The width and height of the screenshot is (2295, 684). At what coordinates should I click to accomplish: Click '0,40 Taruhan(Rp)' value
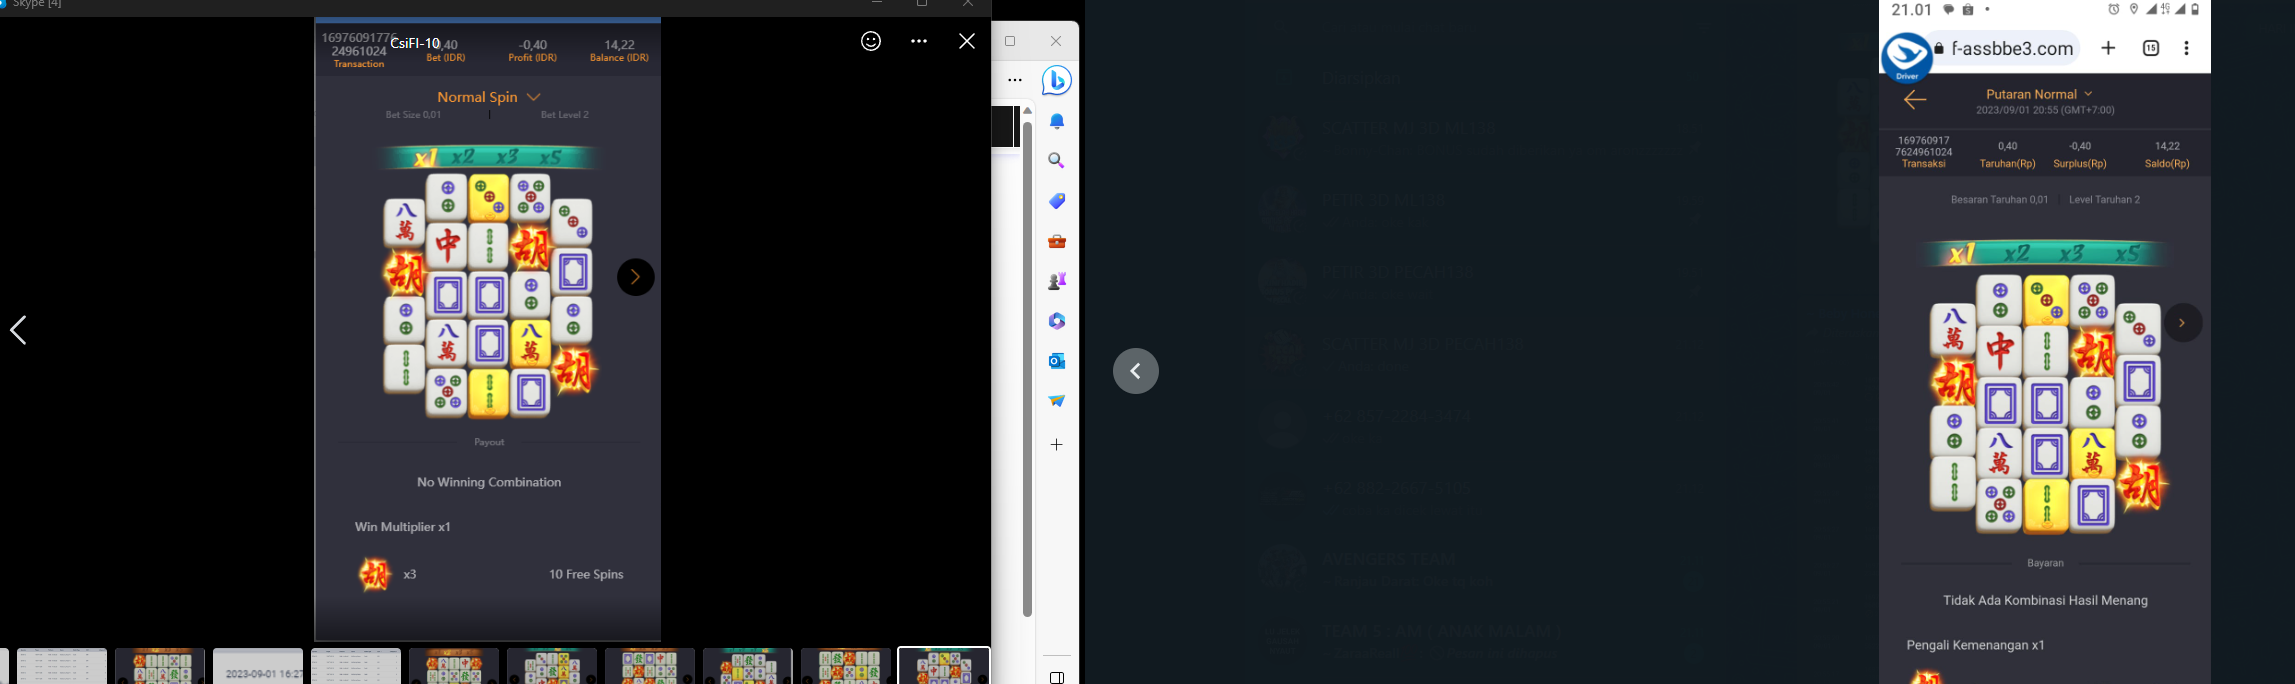tap(2007, 154)
